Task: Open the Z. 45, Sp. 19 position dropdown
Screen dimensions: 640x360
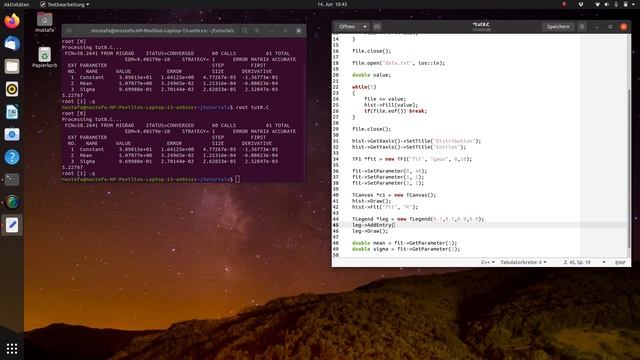Action: pos(584,262)
